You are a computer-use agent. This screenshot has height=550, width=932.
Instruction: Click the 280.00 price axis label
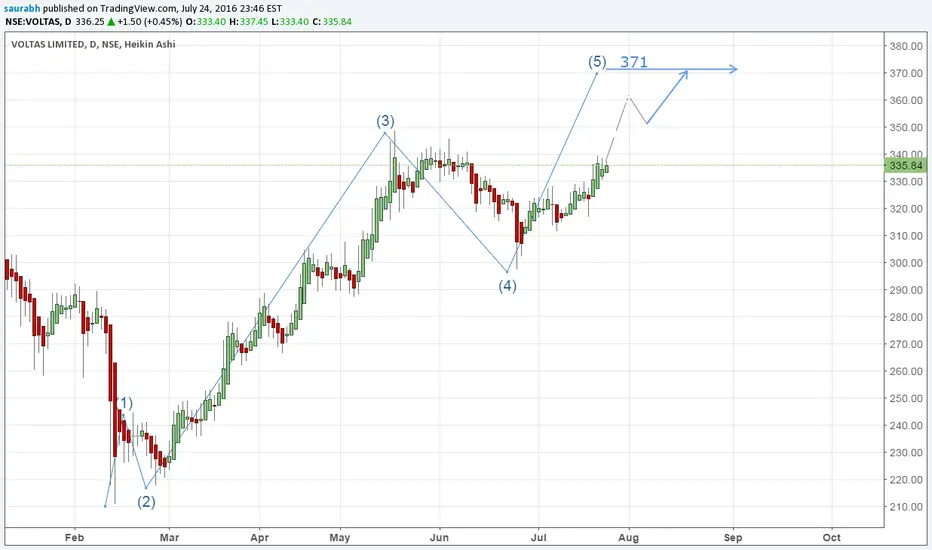point(906,317)
